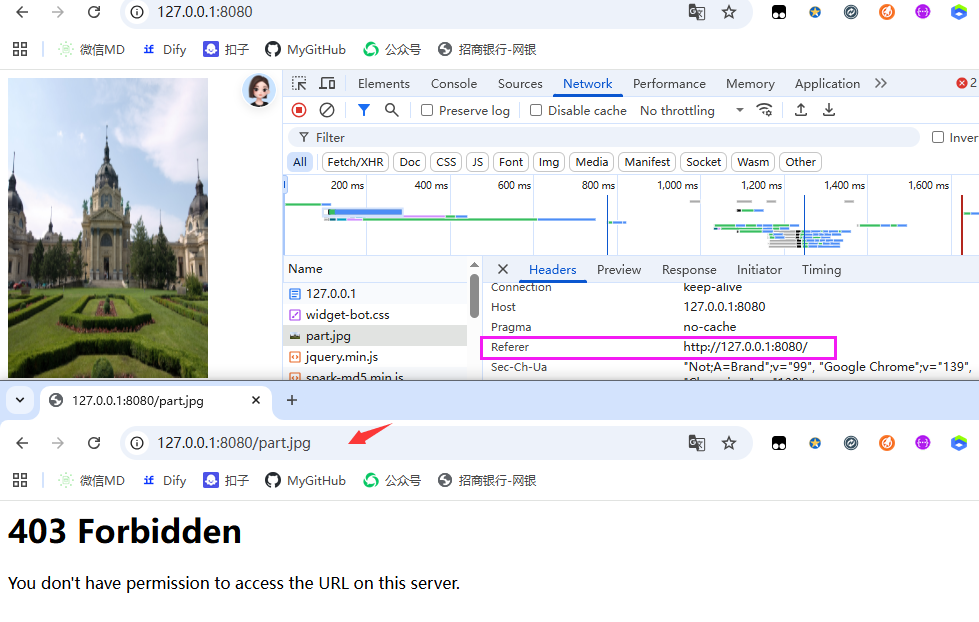Select the Img filter chip
This screenshot has width=979, height=622.
pos(549,162)
